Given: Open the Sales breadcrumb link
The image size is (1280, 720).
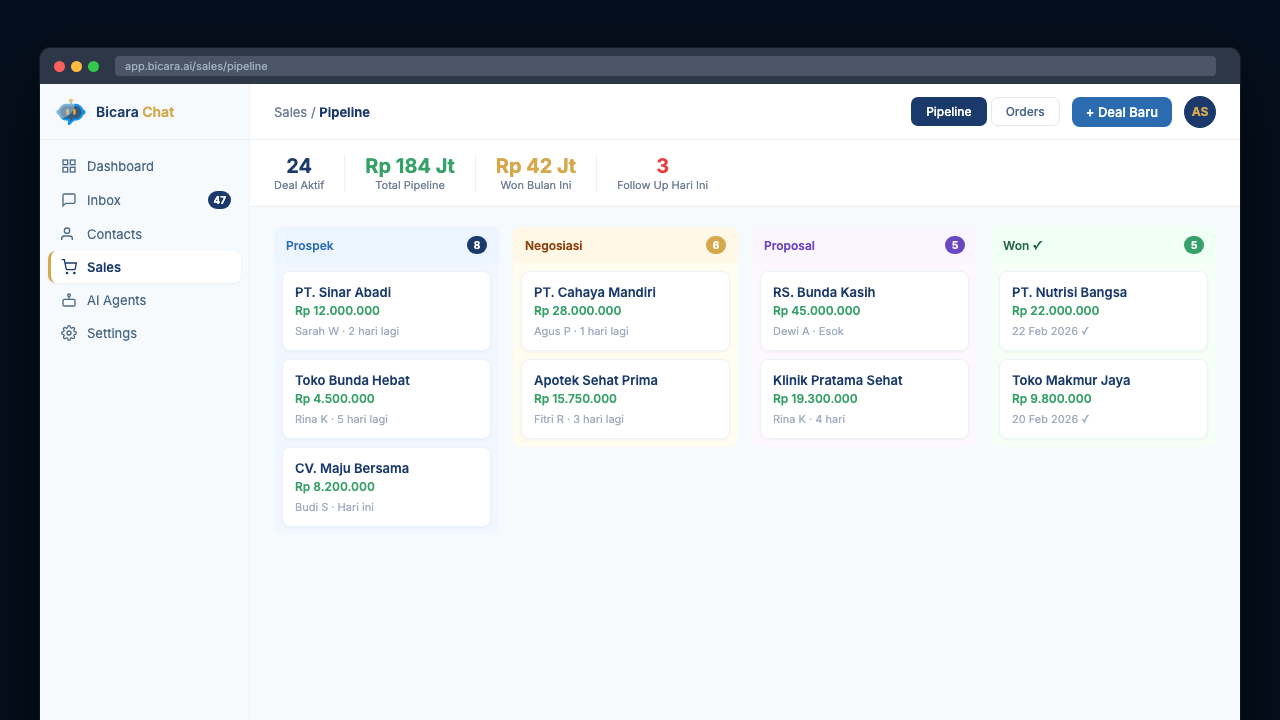Looking at the screenshot, I should [290, 112].
